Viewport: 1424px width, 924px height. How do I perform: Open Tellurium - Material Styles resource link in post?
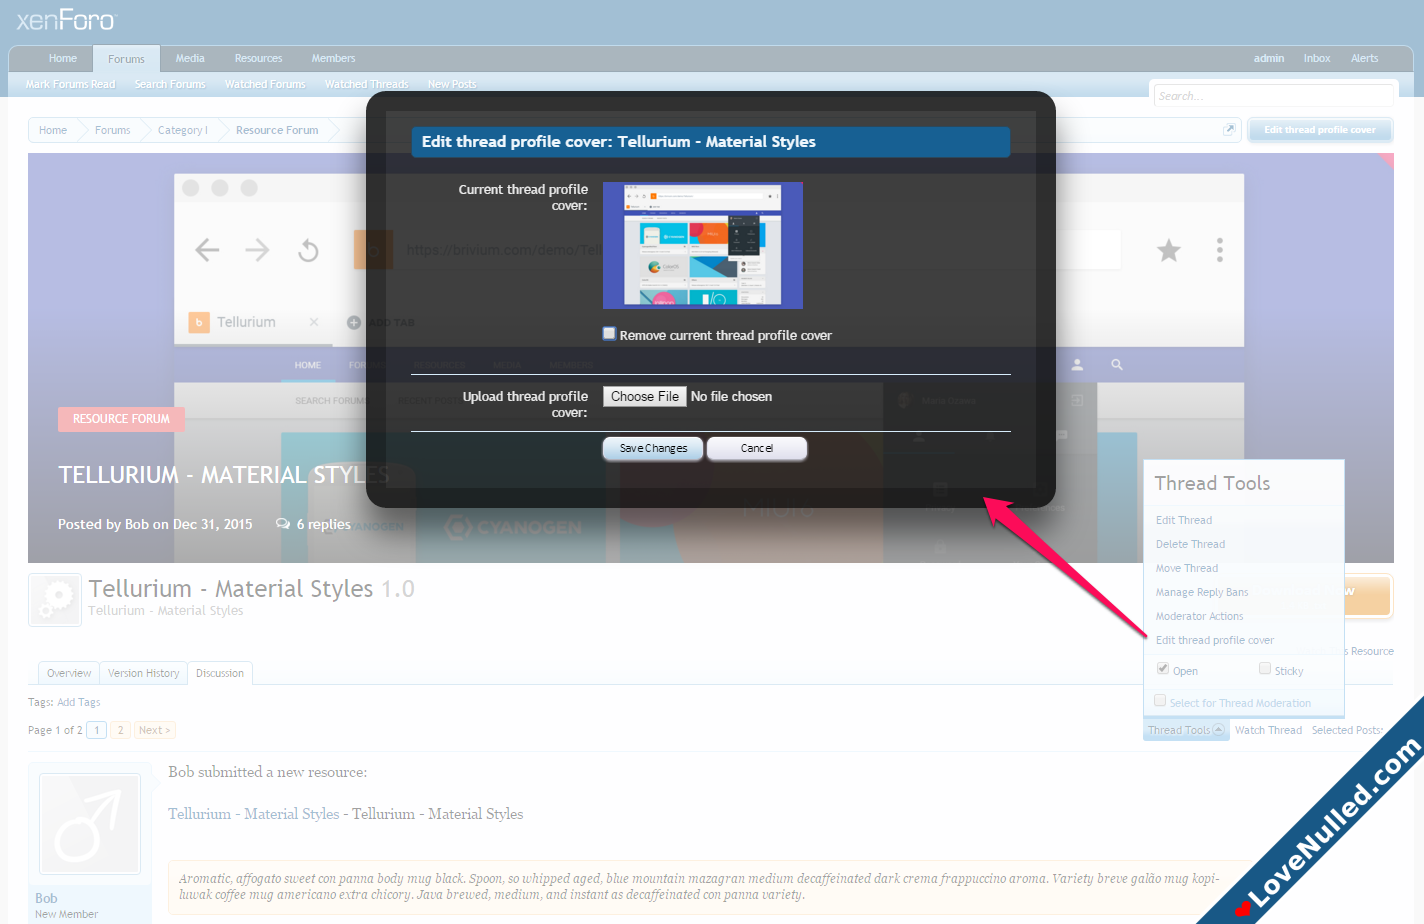coord(253,814)
